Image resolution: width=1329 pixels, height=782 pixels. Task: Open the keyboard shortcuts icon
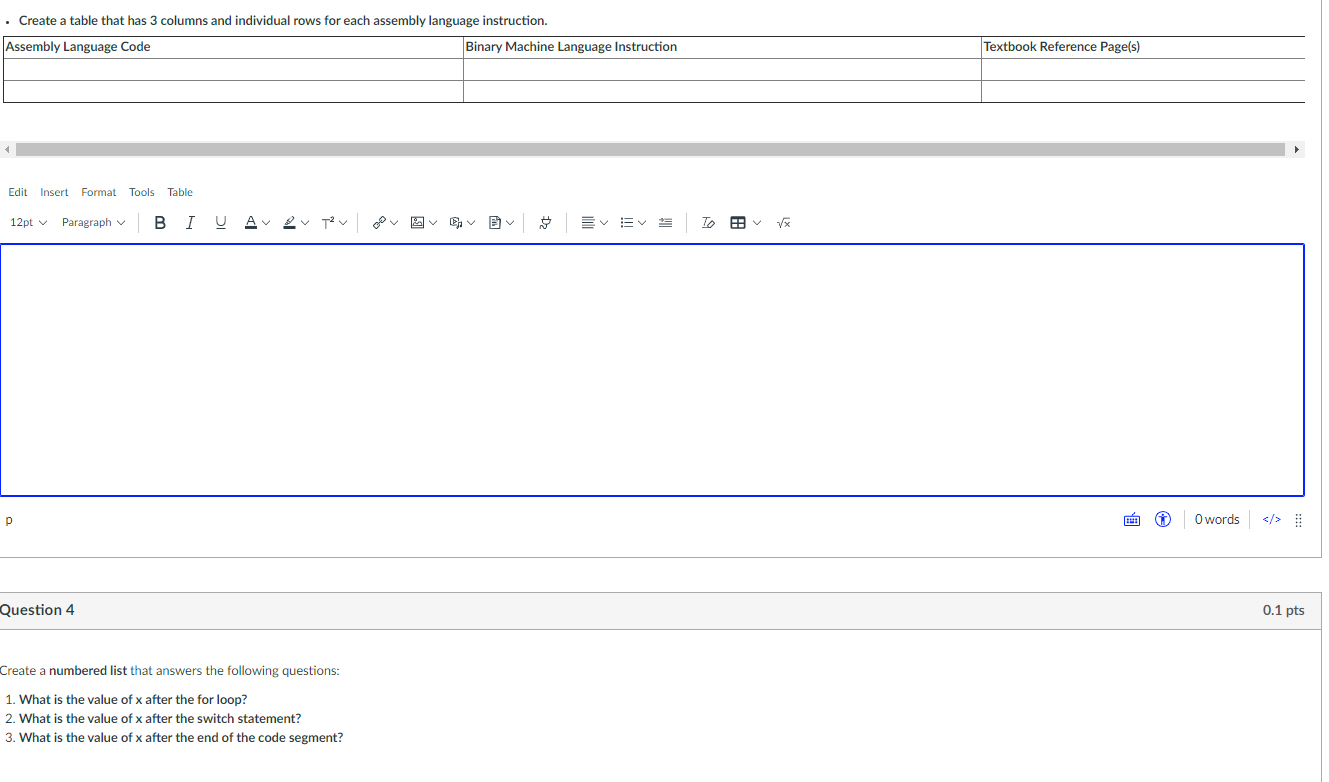1132,520
